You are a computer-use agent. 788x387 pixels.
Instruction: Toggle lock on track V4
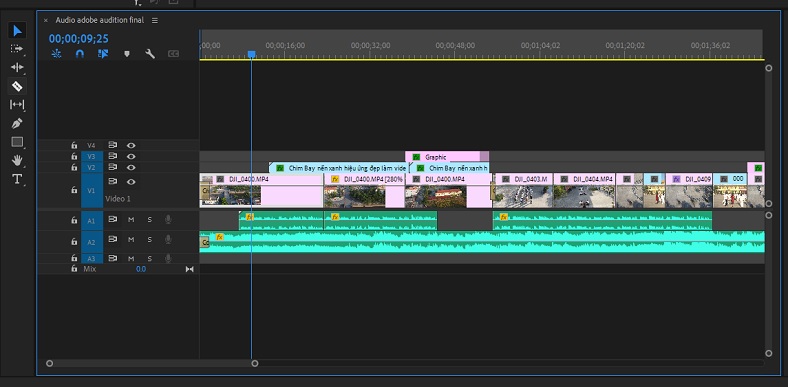[x=74, y=145]
